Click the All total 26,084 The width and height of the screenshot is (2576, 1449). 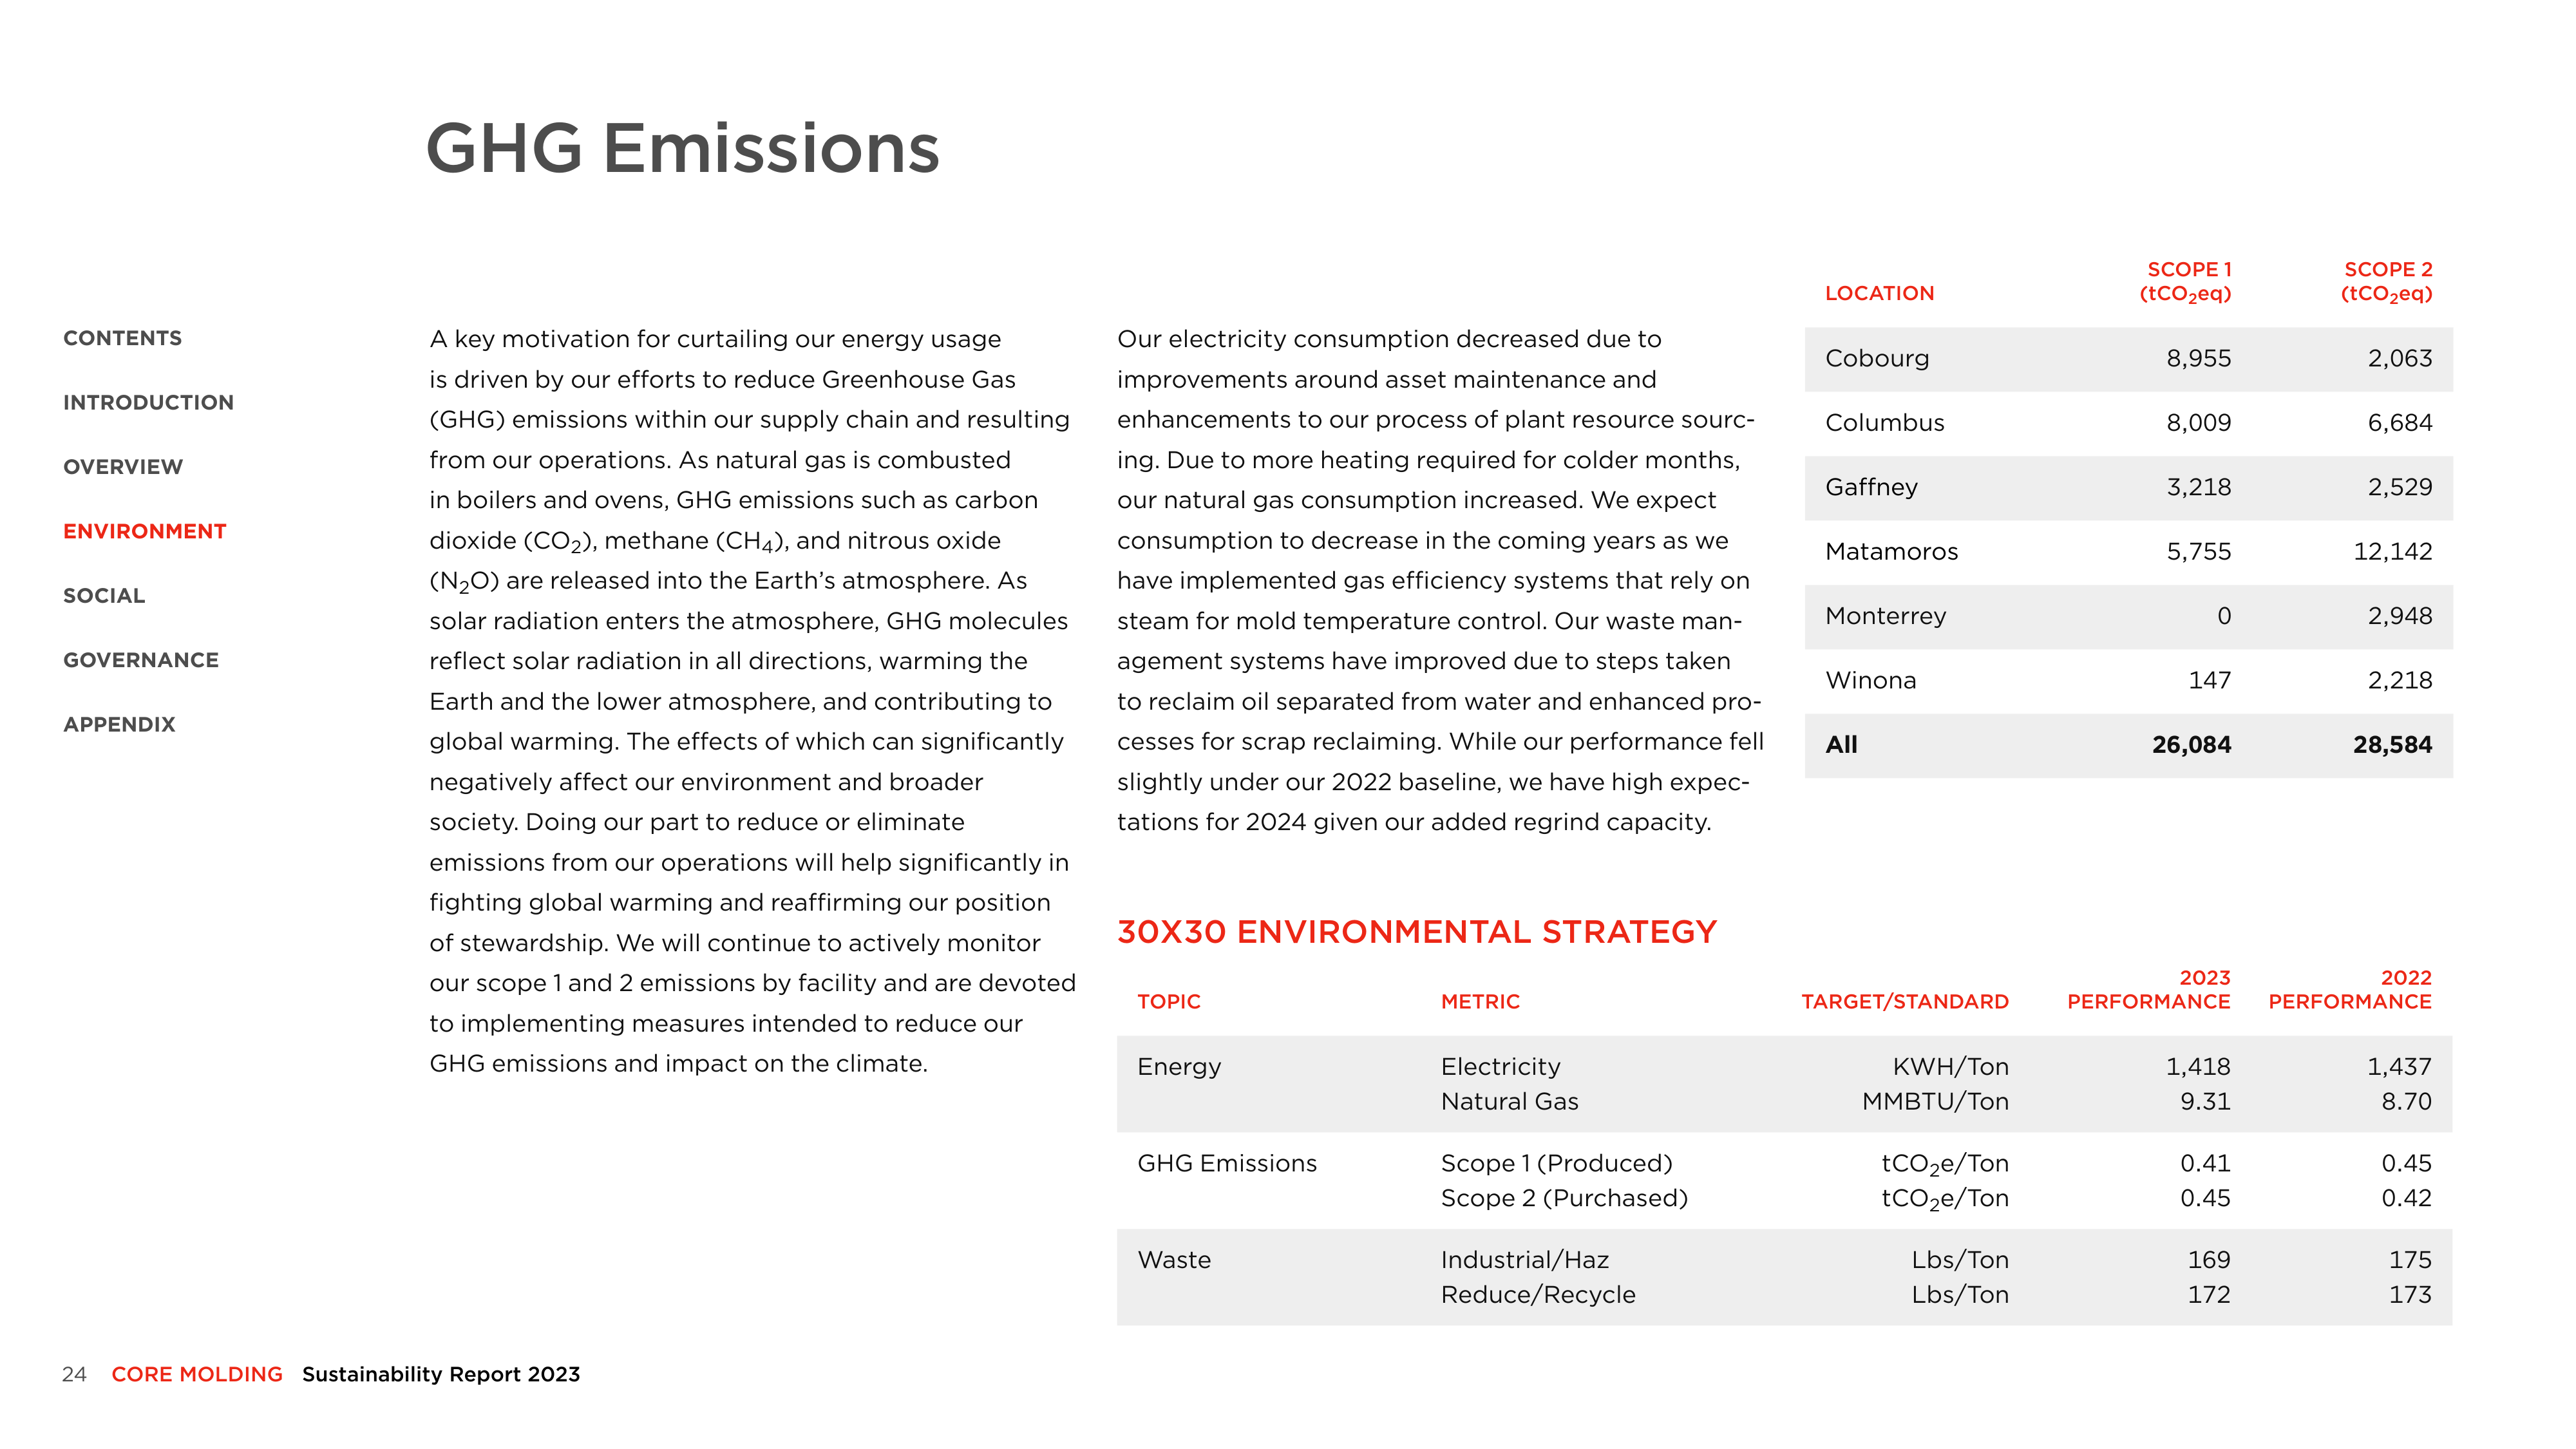2191,744
